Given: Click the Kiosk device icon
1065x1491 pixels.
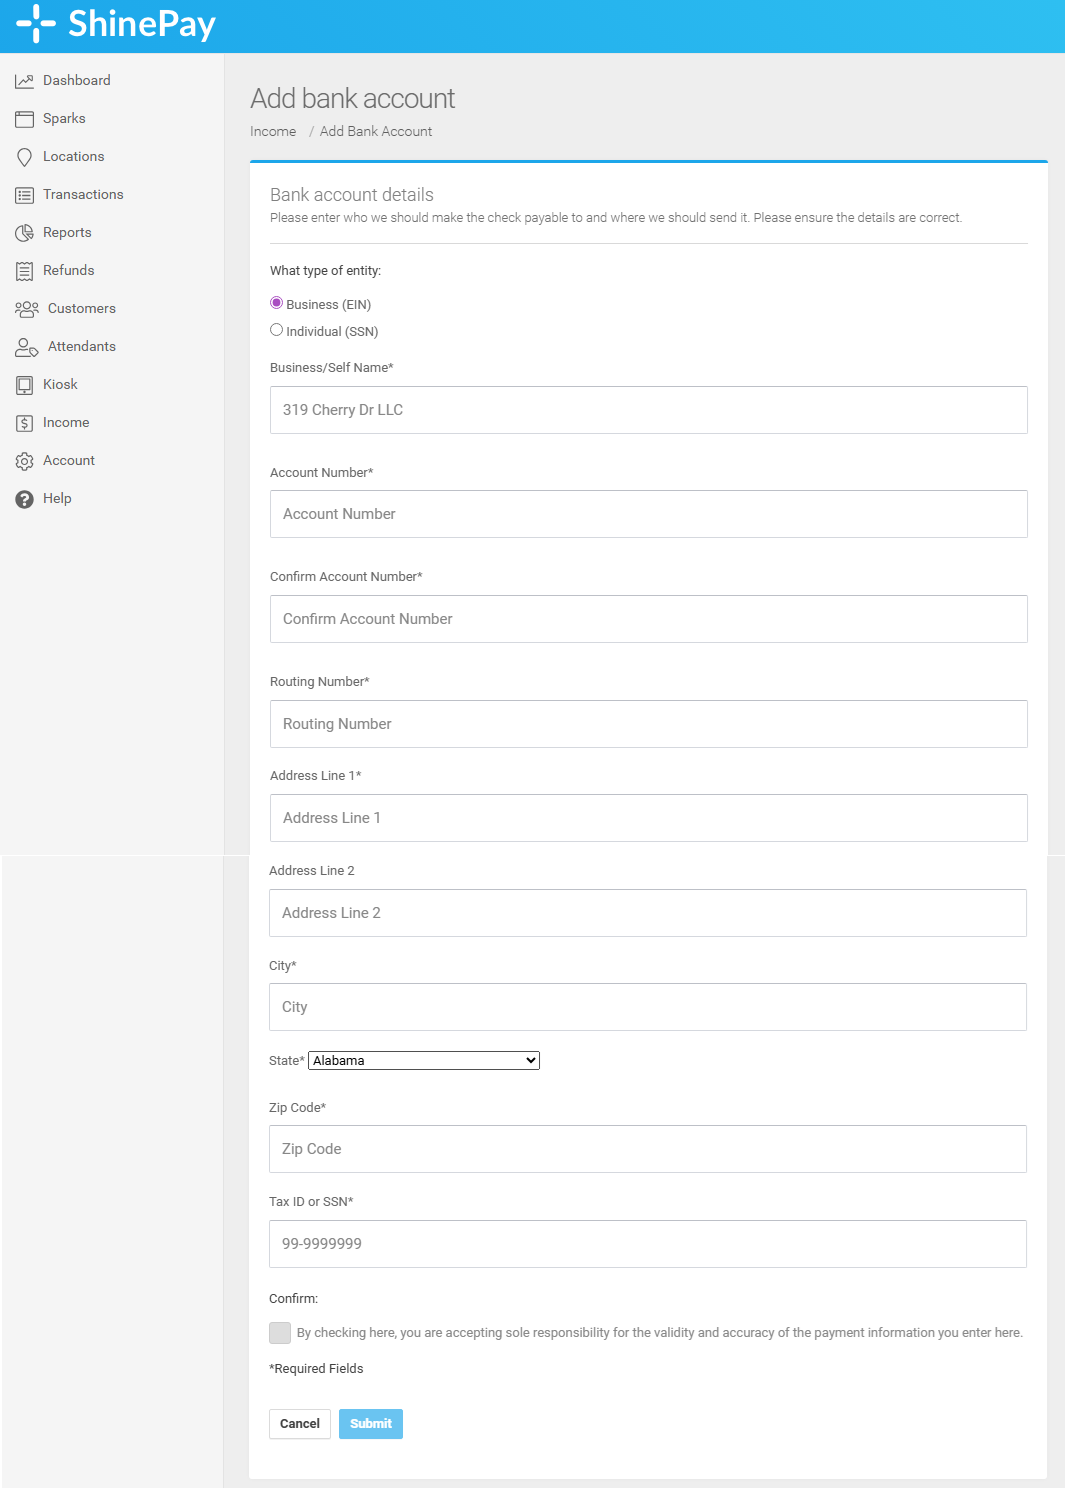Looking at the screenshot, I should click(24, 385).
